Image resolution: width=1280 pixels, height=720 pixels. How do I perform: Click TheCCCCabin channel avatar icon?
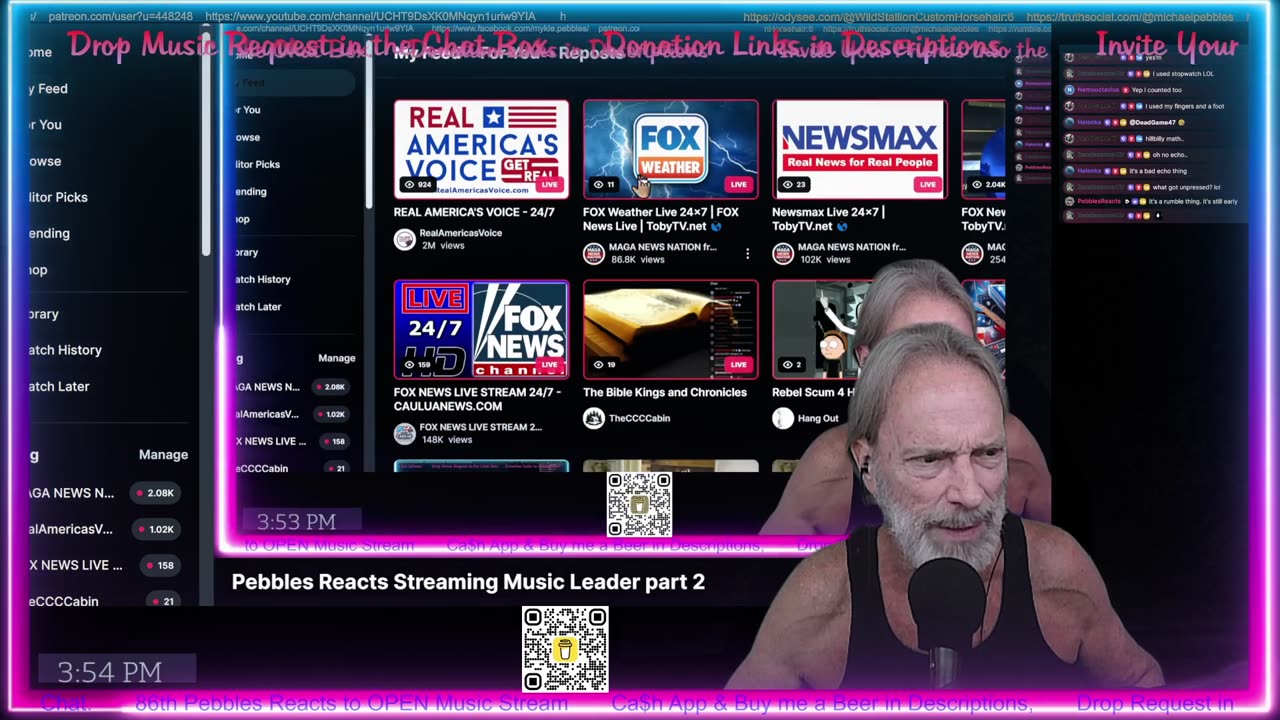pyautogui.click(x=594, y=418)
